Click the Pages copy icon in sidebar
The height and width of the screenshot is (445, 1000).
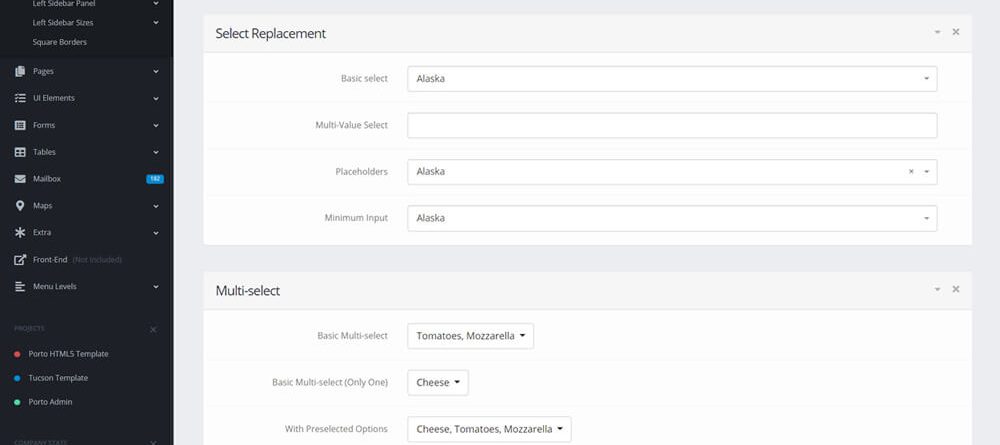20,71
